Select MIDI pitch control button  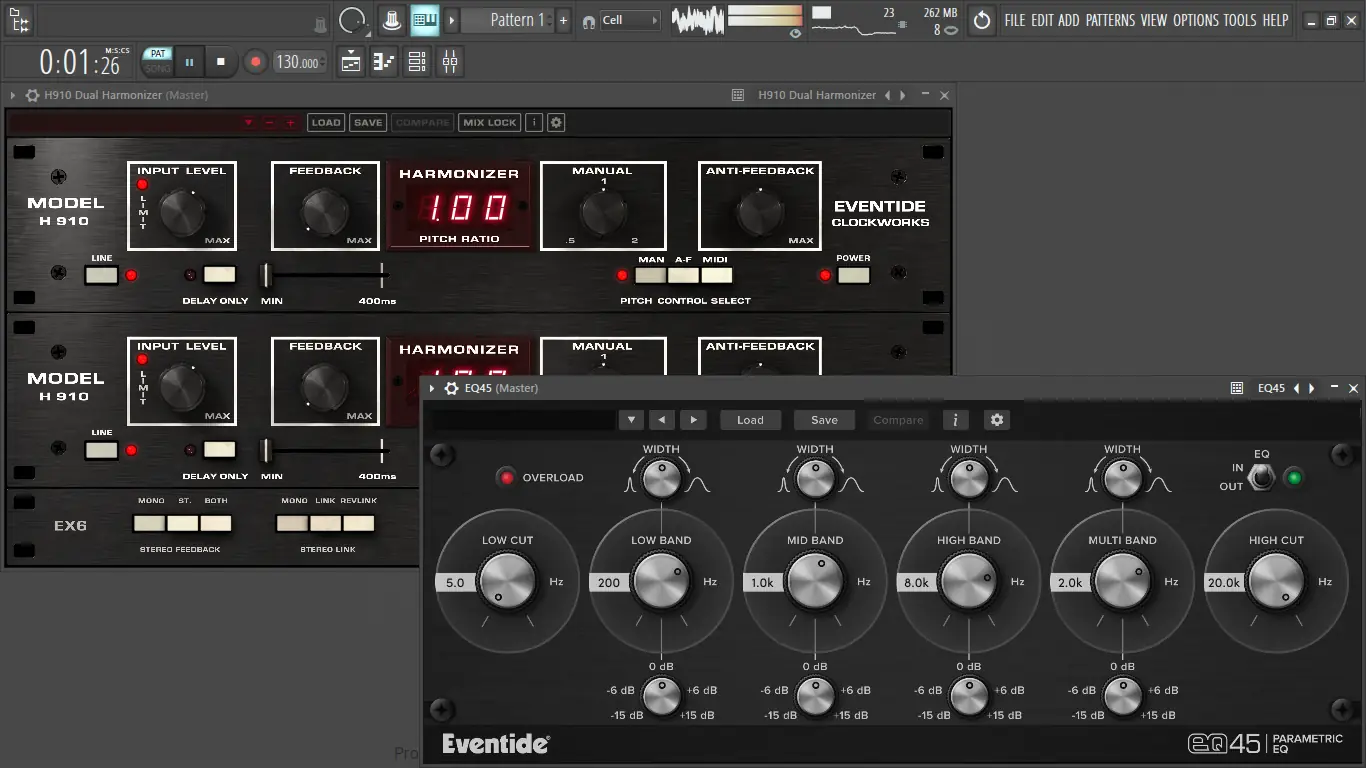click(x=716, y=276)
